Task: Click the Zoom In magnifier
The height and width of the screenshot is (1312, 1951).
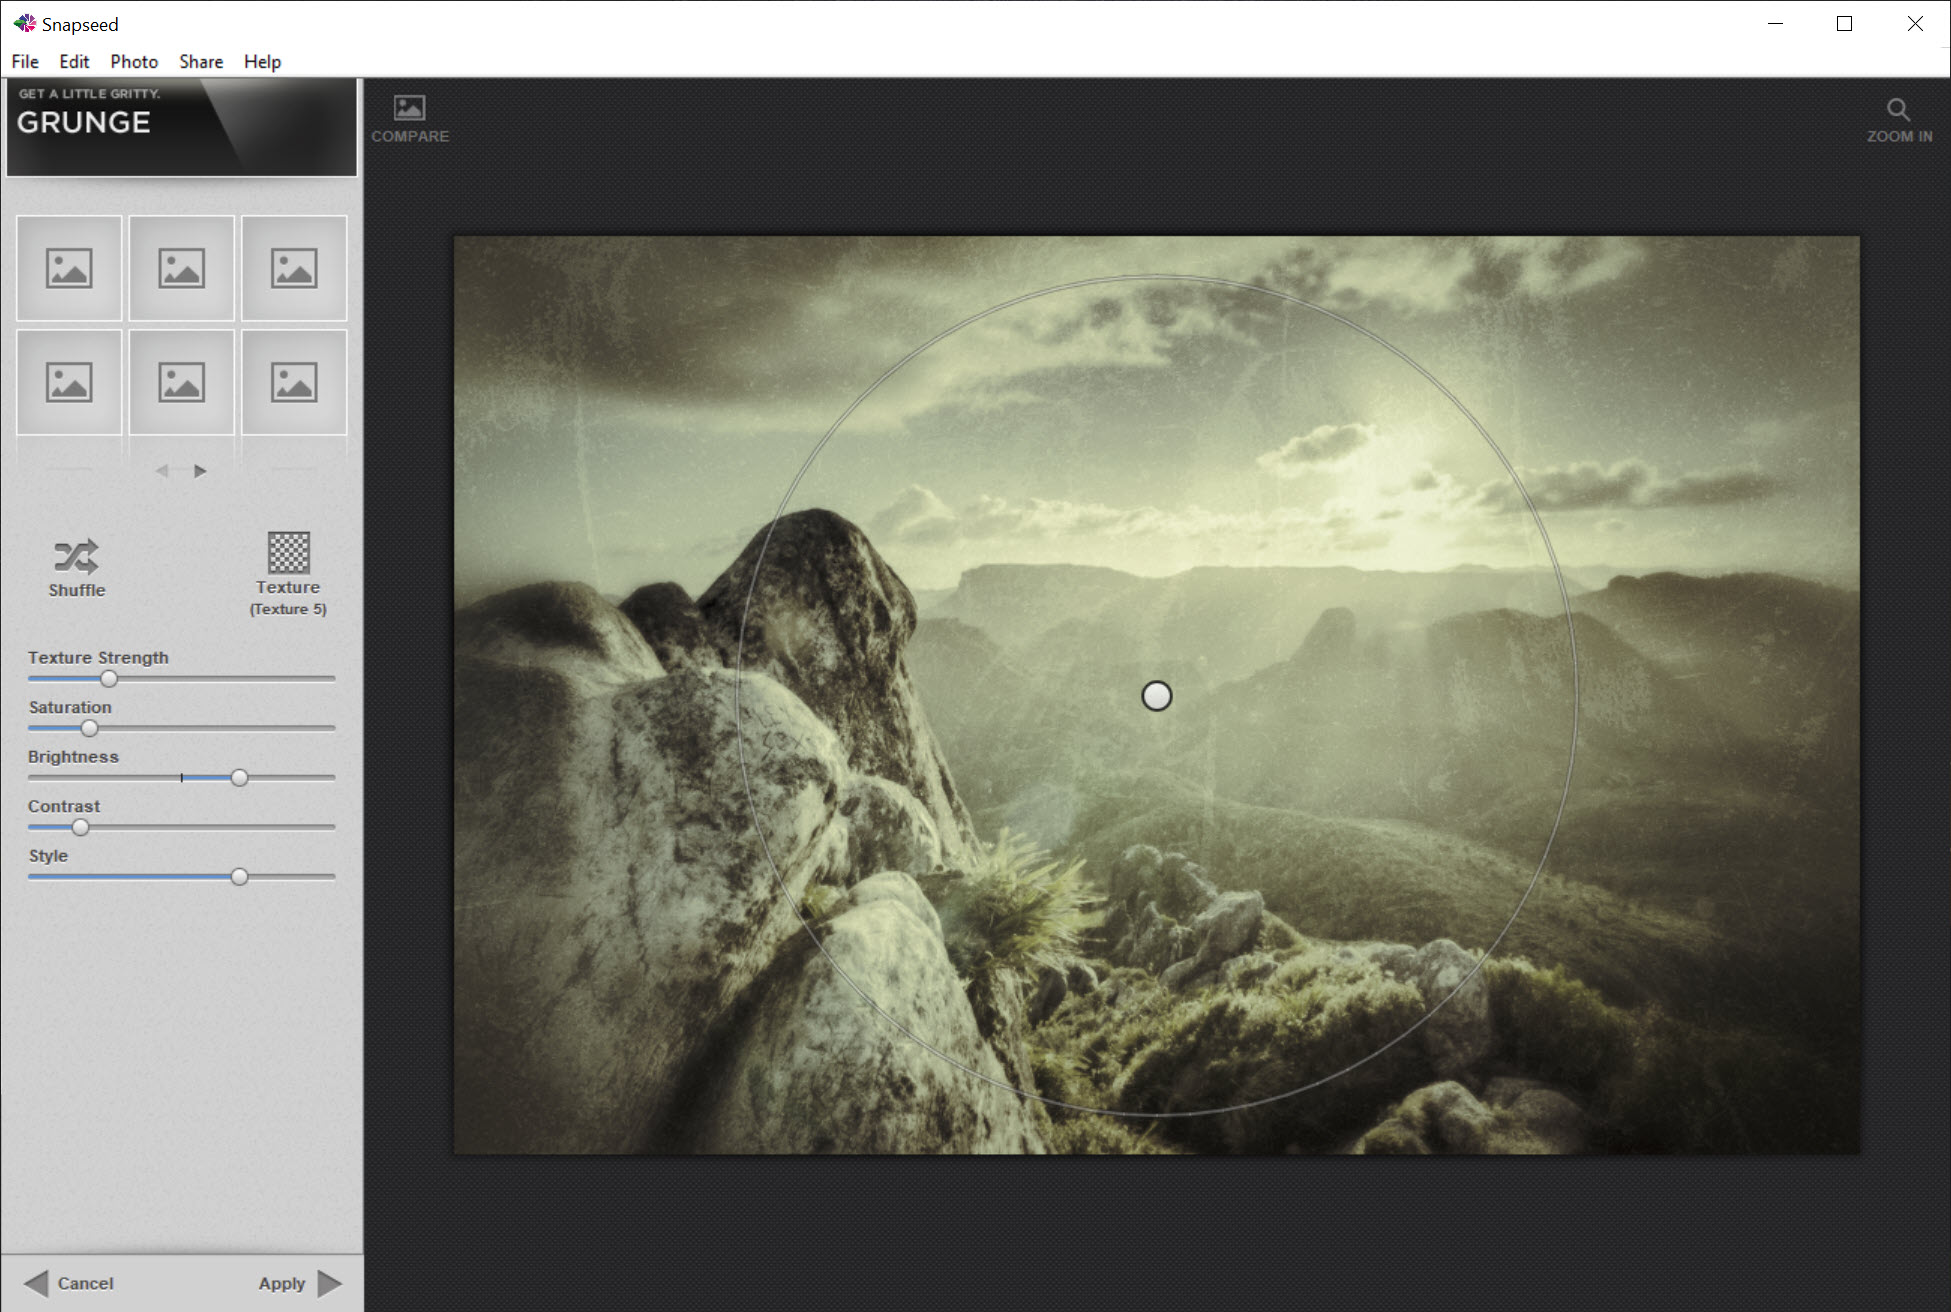Action: tap(1897, 109)
